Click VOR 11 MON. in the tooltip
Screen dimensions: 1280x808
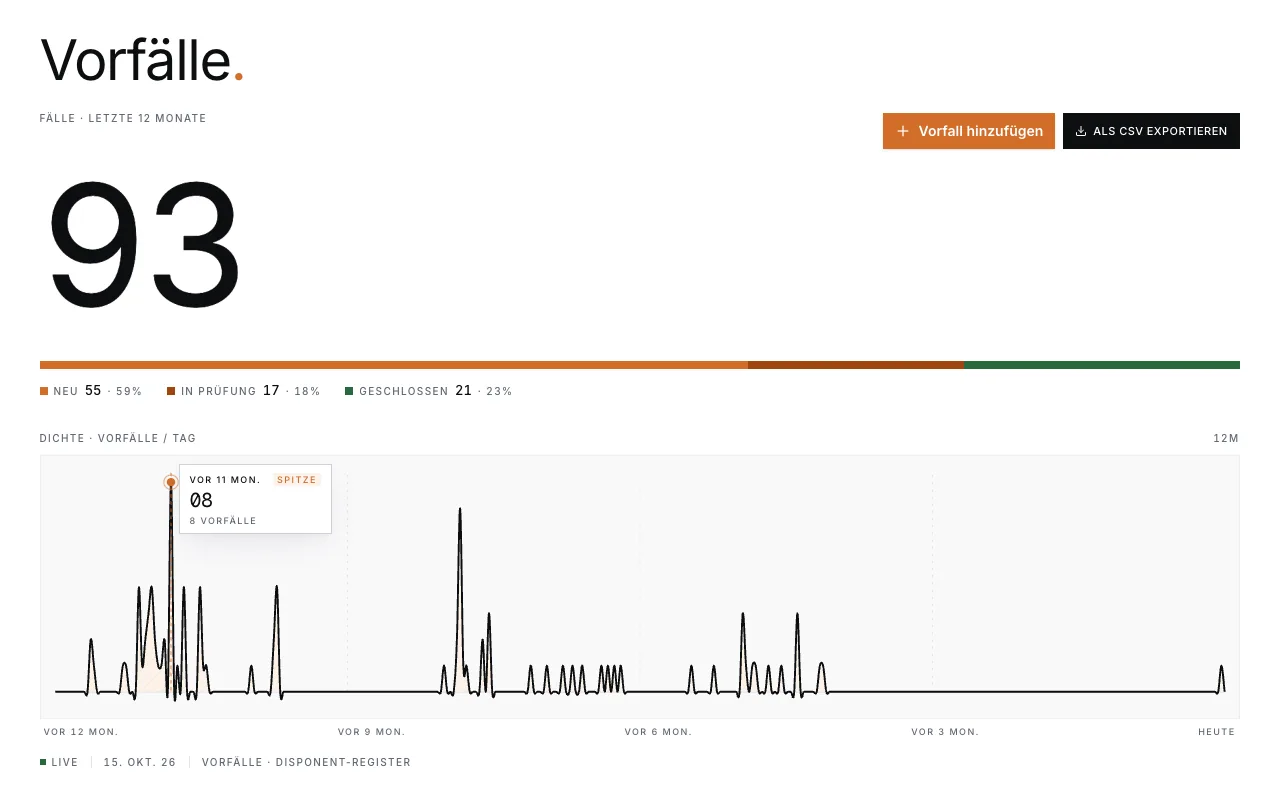tap(225, 480)
